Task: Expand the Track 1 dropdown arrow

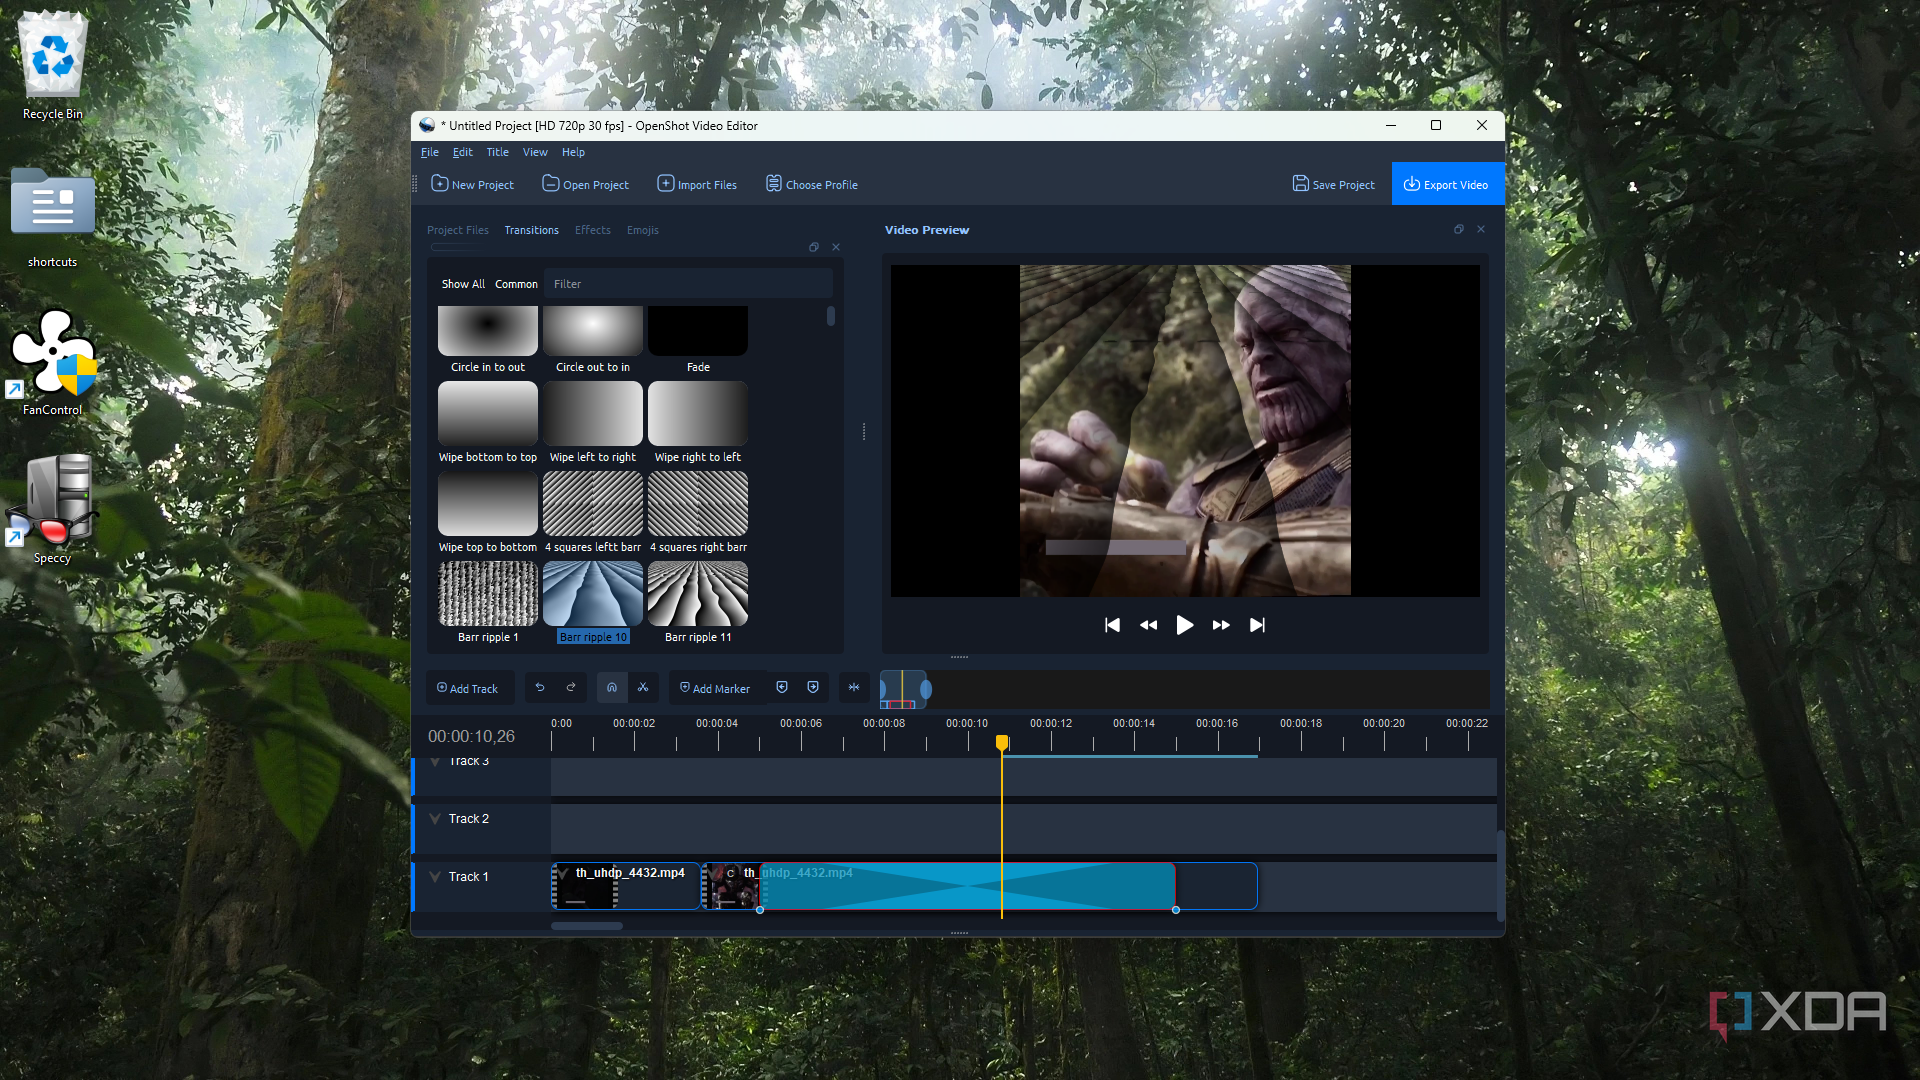Action: tap(435, 877)
